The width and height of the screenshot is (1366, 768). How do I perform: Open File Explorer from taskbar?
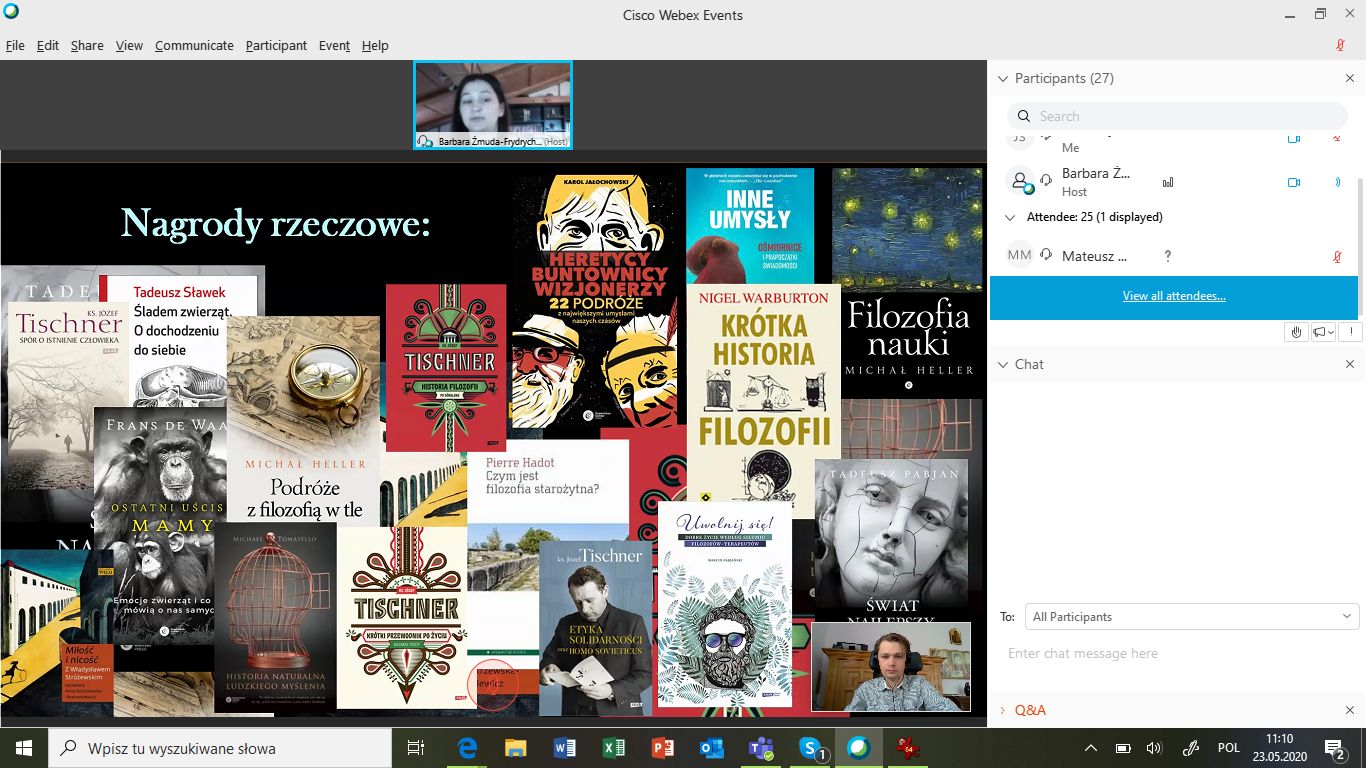tap(516, 747)
